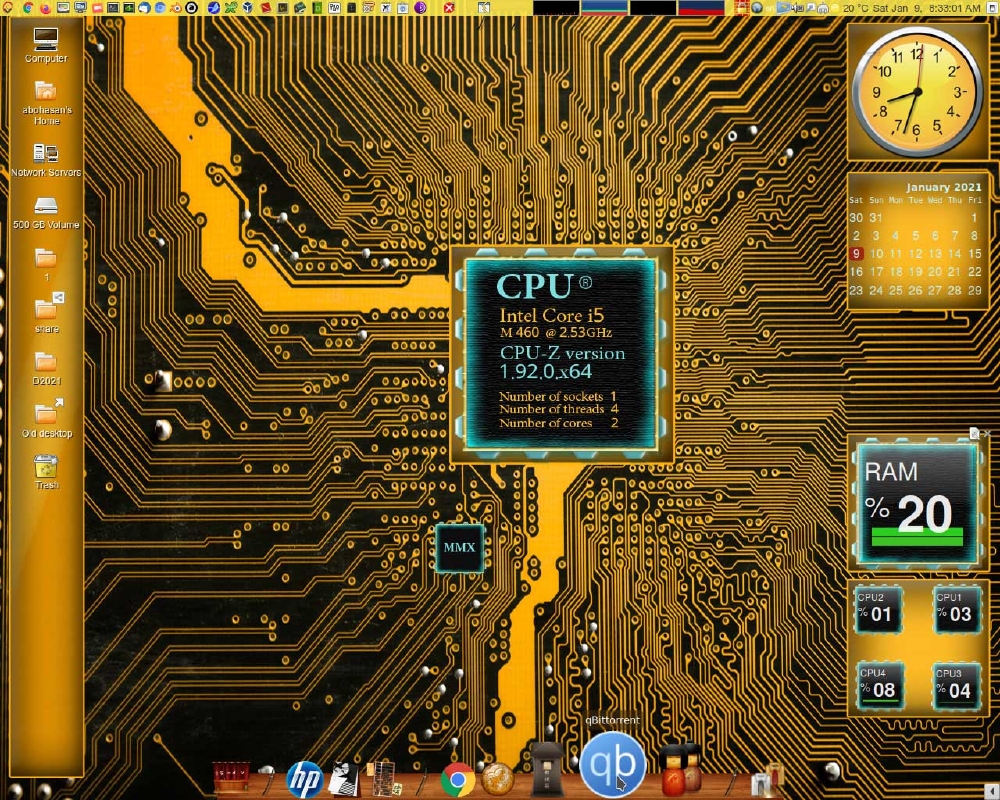This screenshot has height=800, width=1000.
Task: Open abohasan's Home folder
Action: [x=47, y=102]
